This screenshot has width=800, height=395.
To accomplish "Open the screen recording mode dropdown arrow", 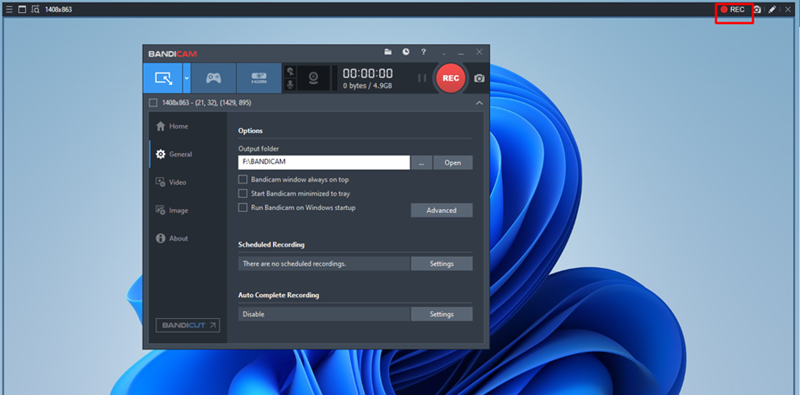I will pyautogui.click(x=187, y=78).
